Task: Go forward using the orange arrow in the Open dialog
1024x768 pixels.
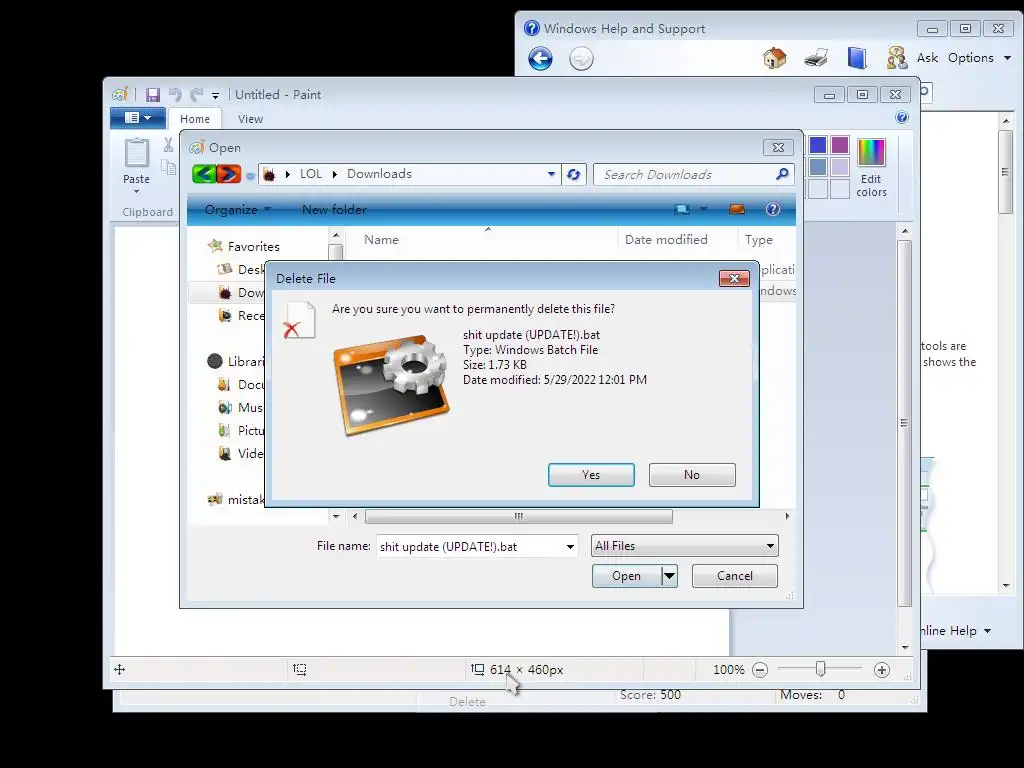Action: (x=229, y=174)
